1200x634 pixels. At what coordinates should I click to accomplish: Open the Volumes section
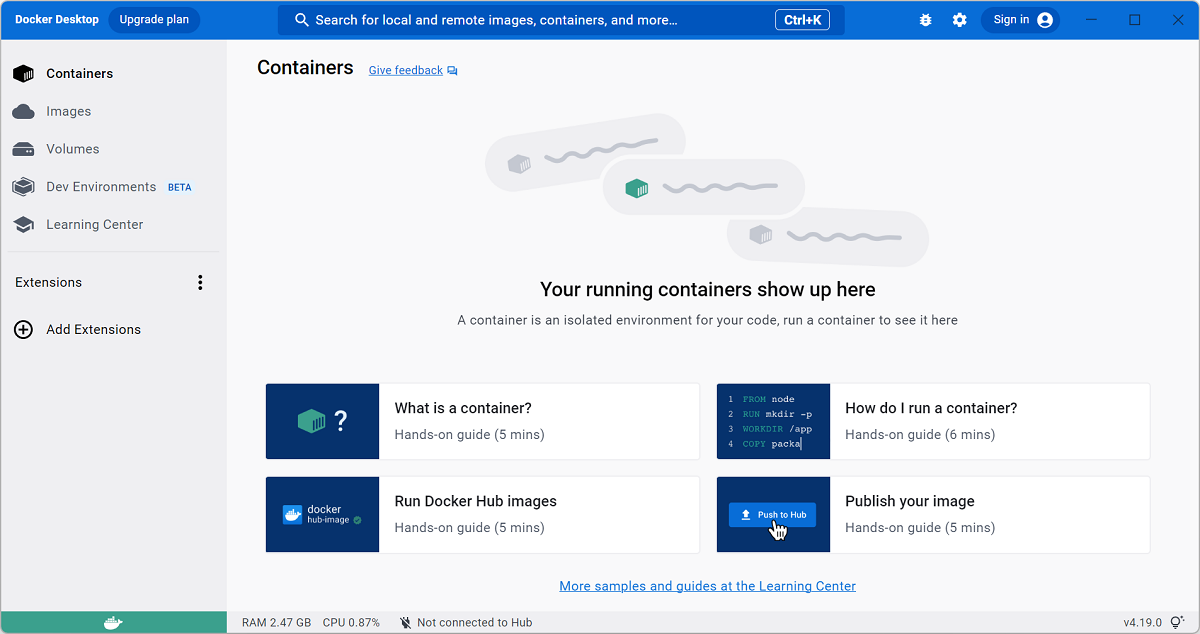coord(71,148)
